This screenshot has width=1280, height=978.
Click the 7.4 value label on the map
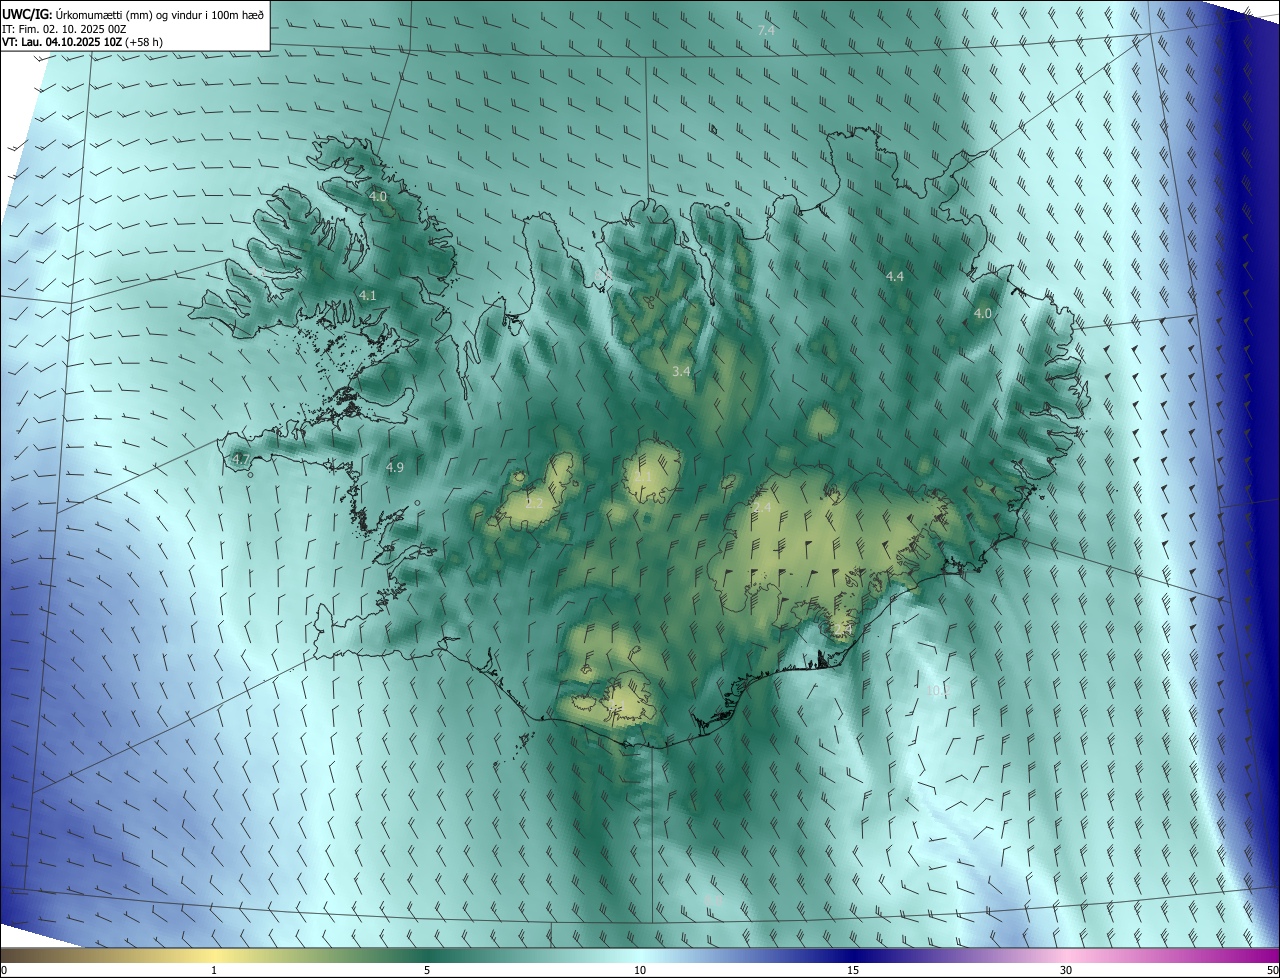766,31
